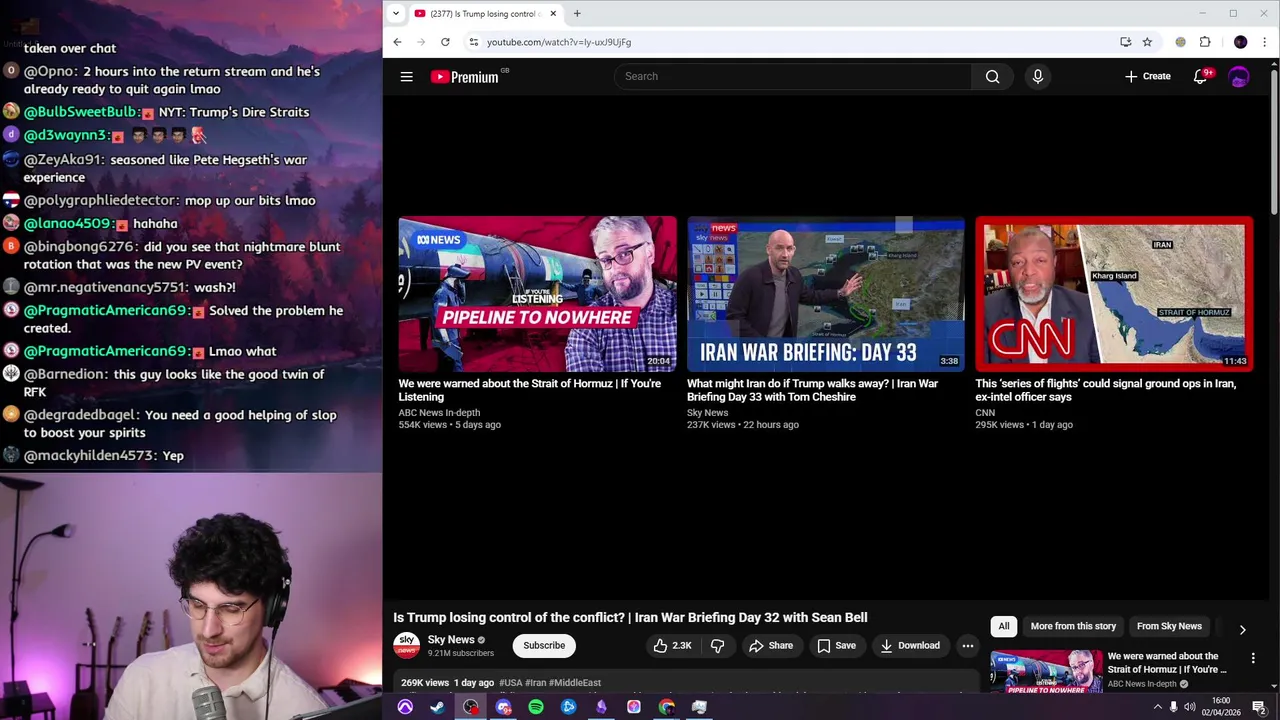Select More from this story chip

pyautogui.click(x=1073, y=627)
